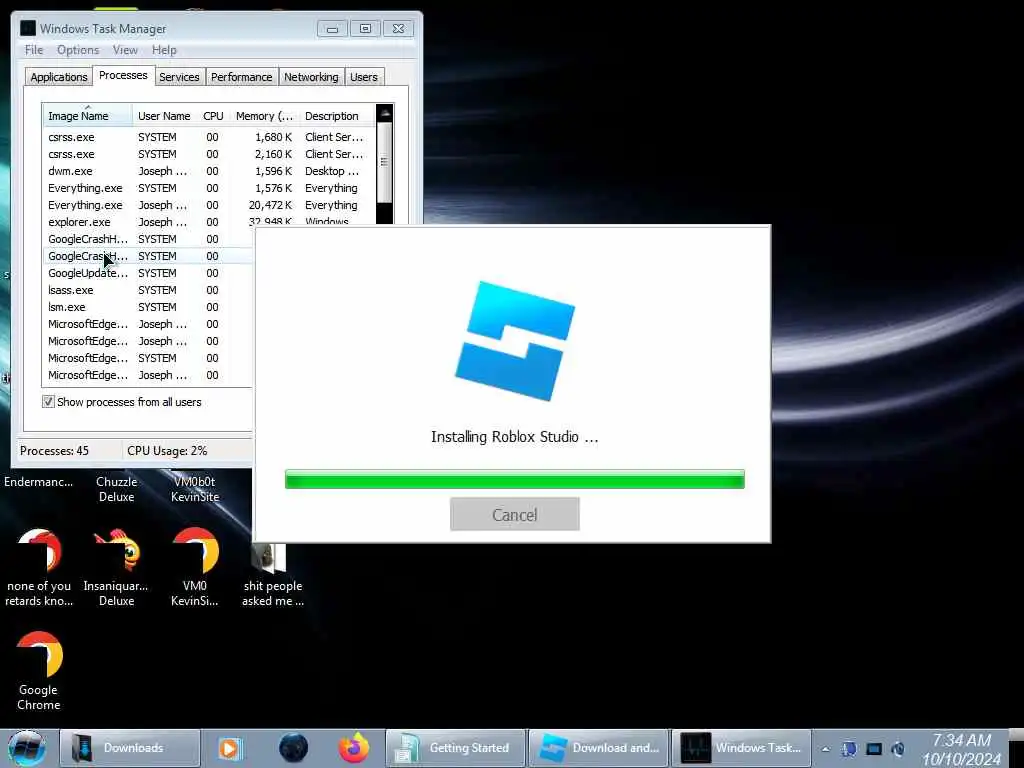1024x768 pixels.
Task: Click the process list scrollbar thumb
Action: [x=385, y=162]
